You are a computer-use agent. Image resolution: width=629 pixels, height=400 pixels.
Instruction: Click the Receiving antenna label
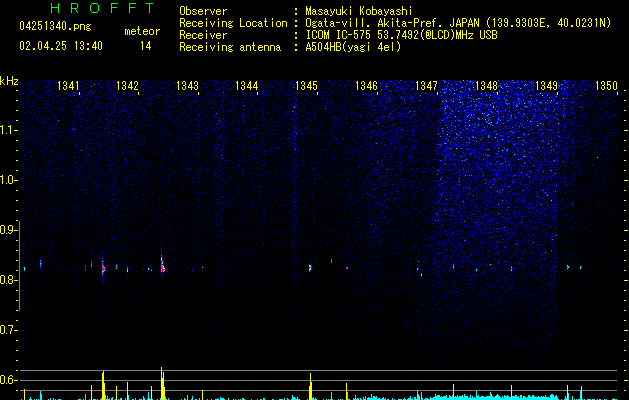230,47
